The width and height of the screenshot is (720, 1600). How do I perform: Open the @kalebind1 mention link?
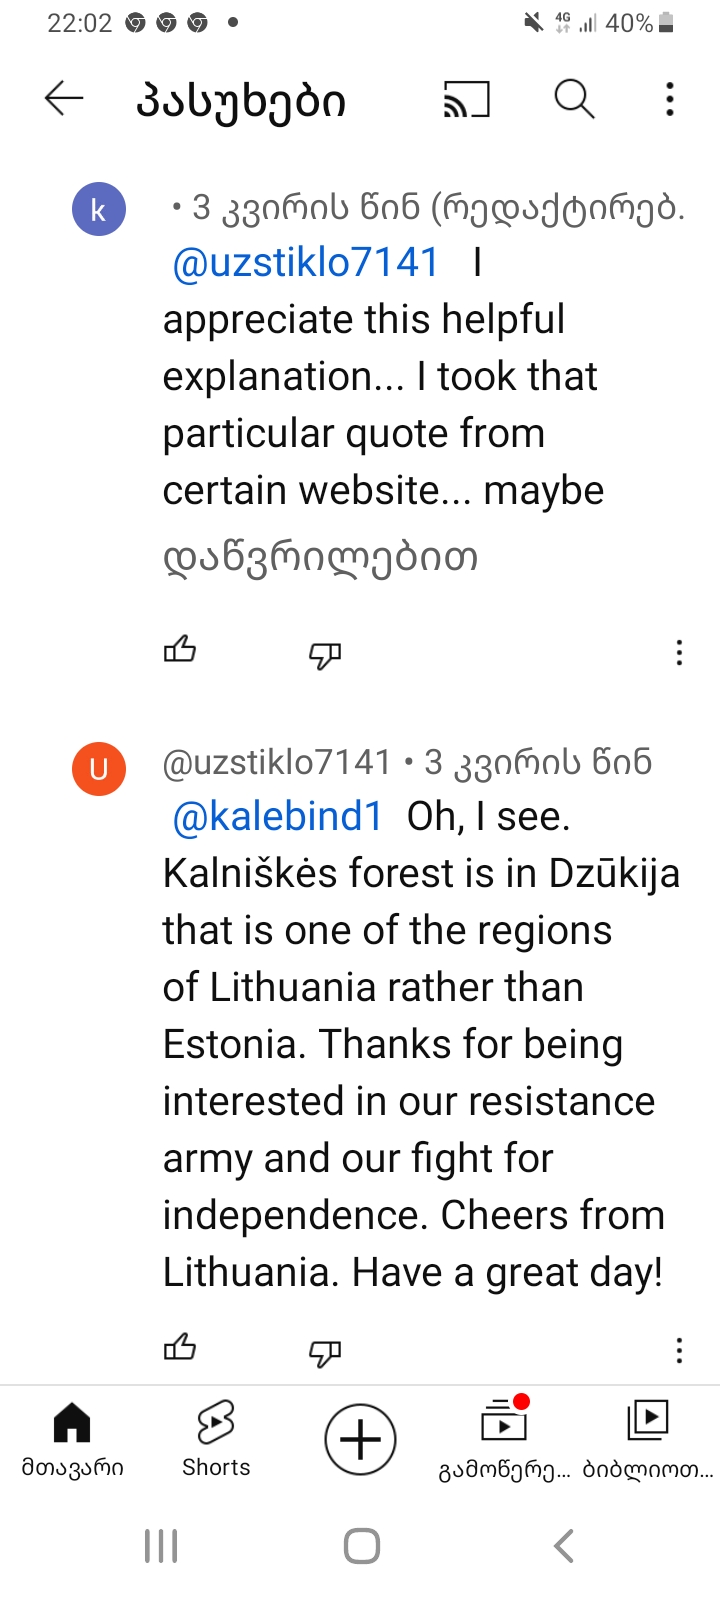pos(278,817)
